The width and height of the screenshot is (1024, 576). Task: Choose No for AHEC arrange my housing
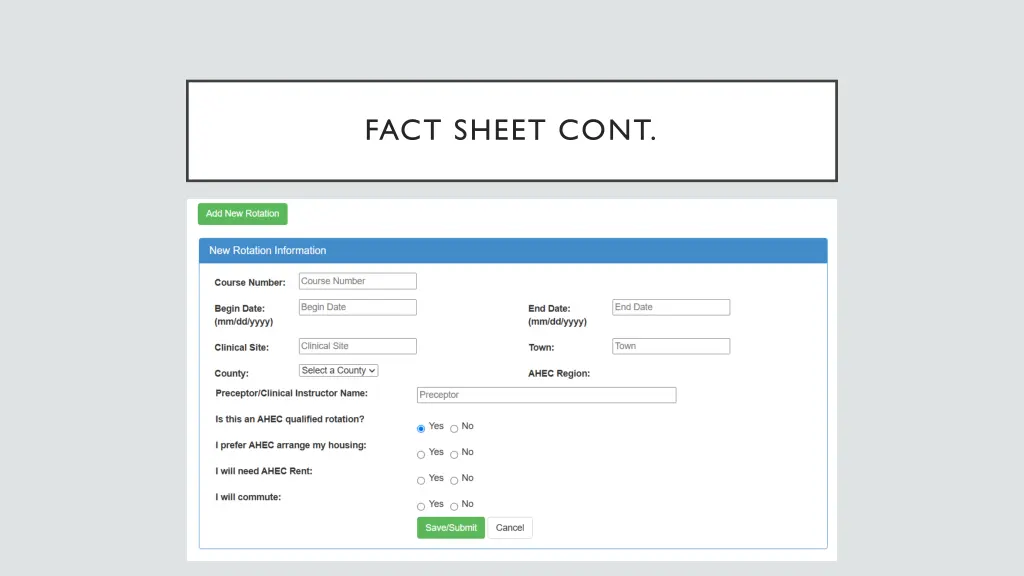point(454,455)
